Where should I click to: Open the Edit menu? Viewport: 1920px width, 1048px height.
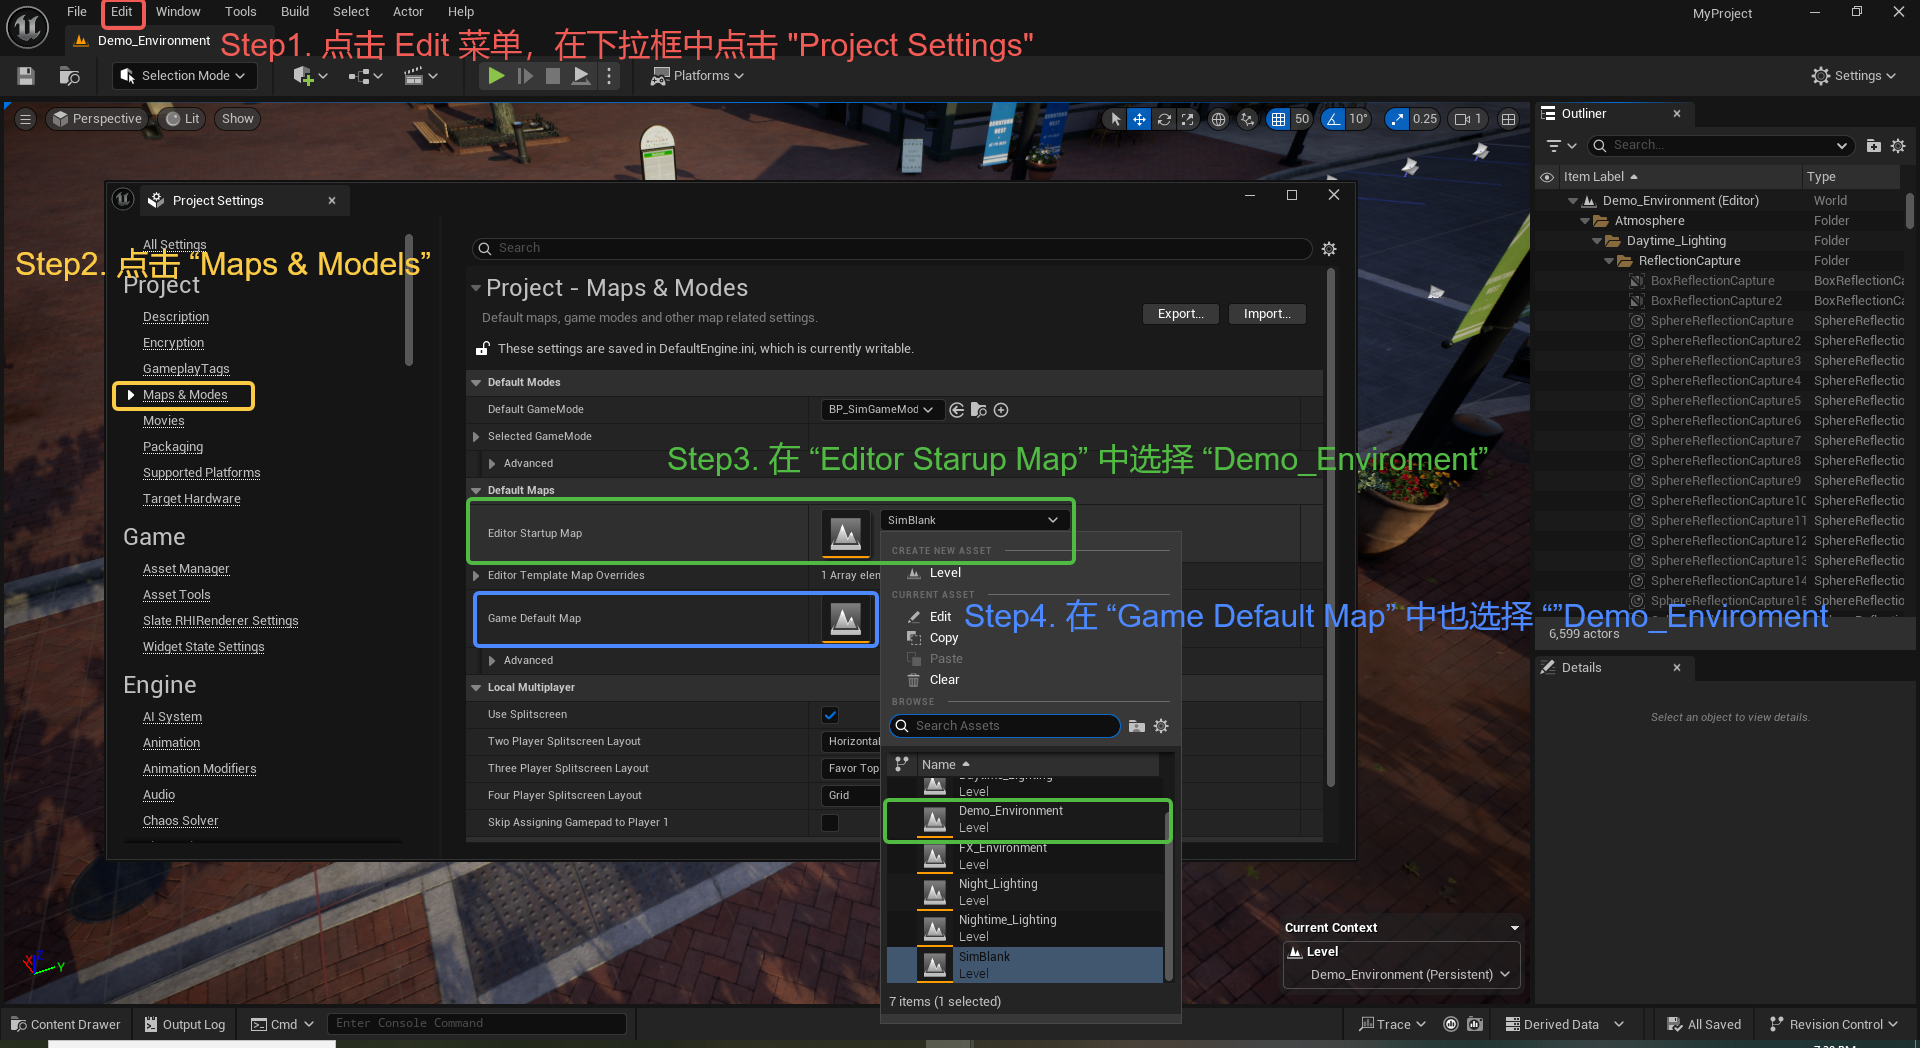point(122,12)
